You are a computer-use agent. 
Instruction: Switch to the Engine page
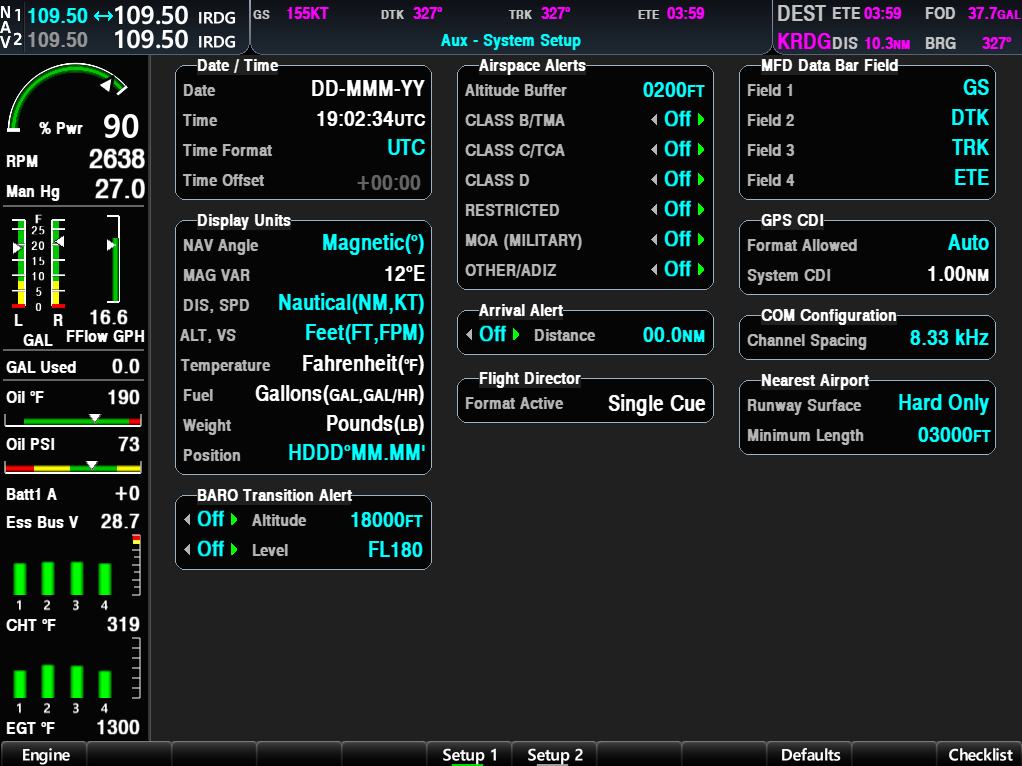coord(43,755)
